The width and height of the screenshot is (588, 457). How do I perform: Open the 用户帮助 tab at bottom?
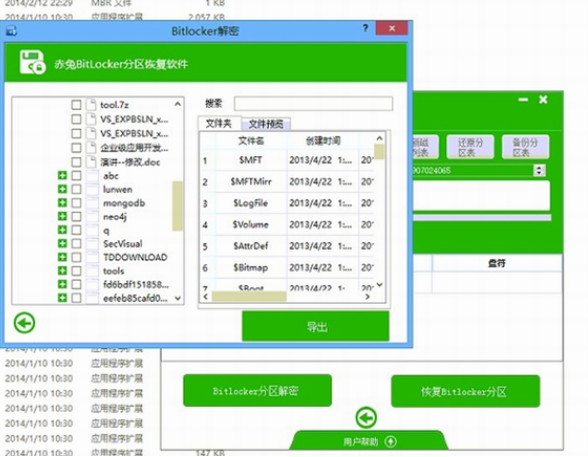[x=369, y=441]
